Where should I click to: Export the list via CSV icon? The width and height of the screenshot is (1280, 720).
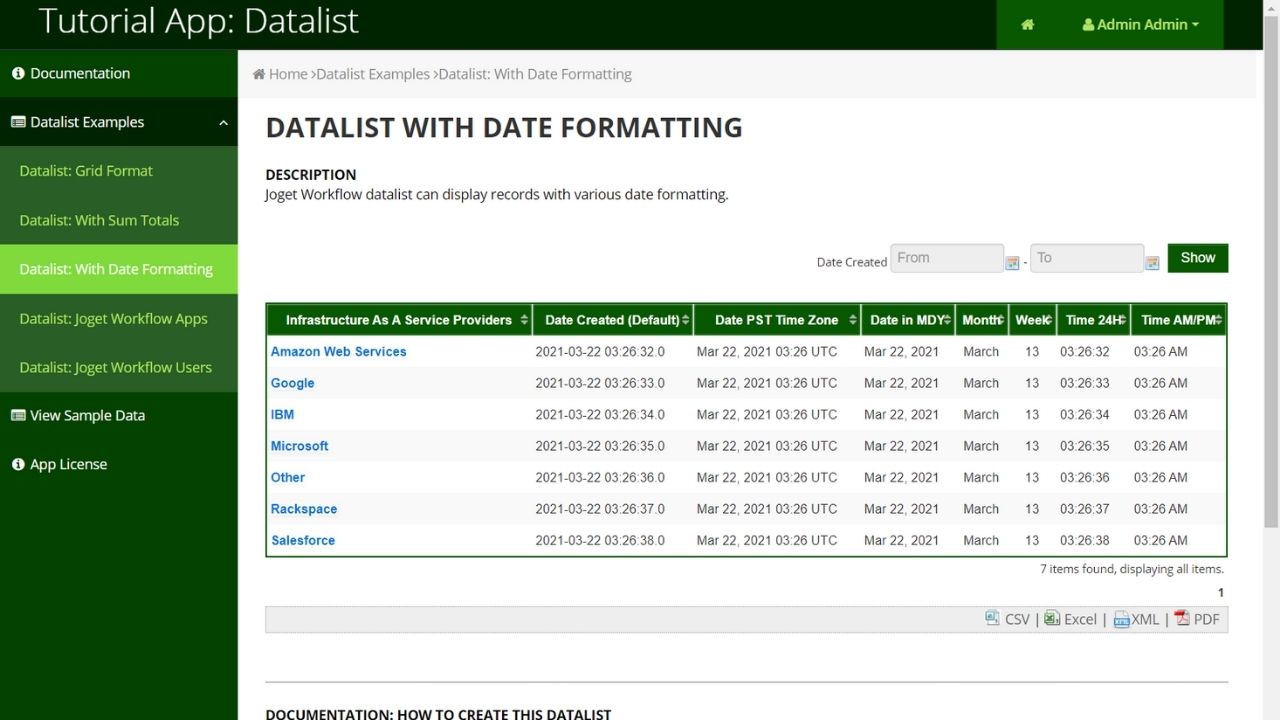(x=992, y=619)
